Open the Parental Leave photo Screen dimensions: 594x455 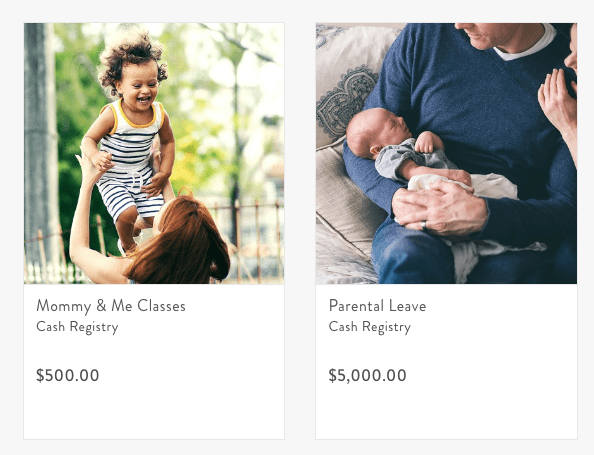446,153
